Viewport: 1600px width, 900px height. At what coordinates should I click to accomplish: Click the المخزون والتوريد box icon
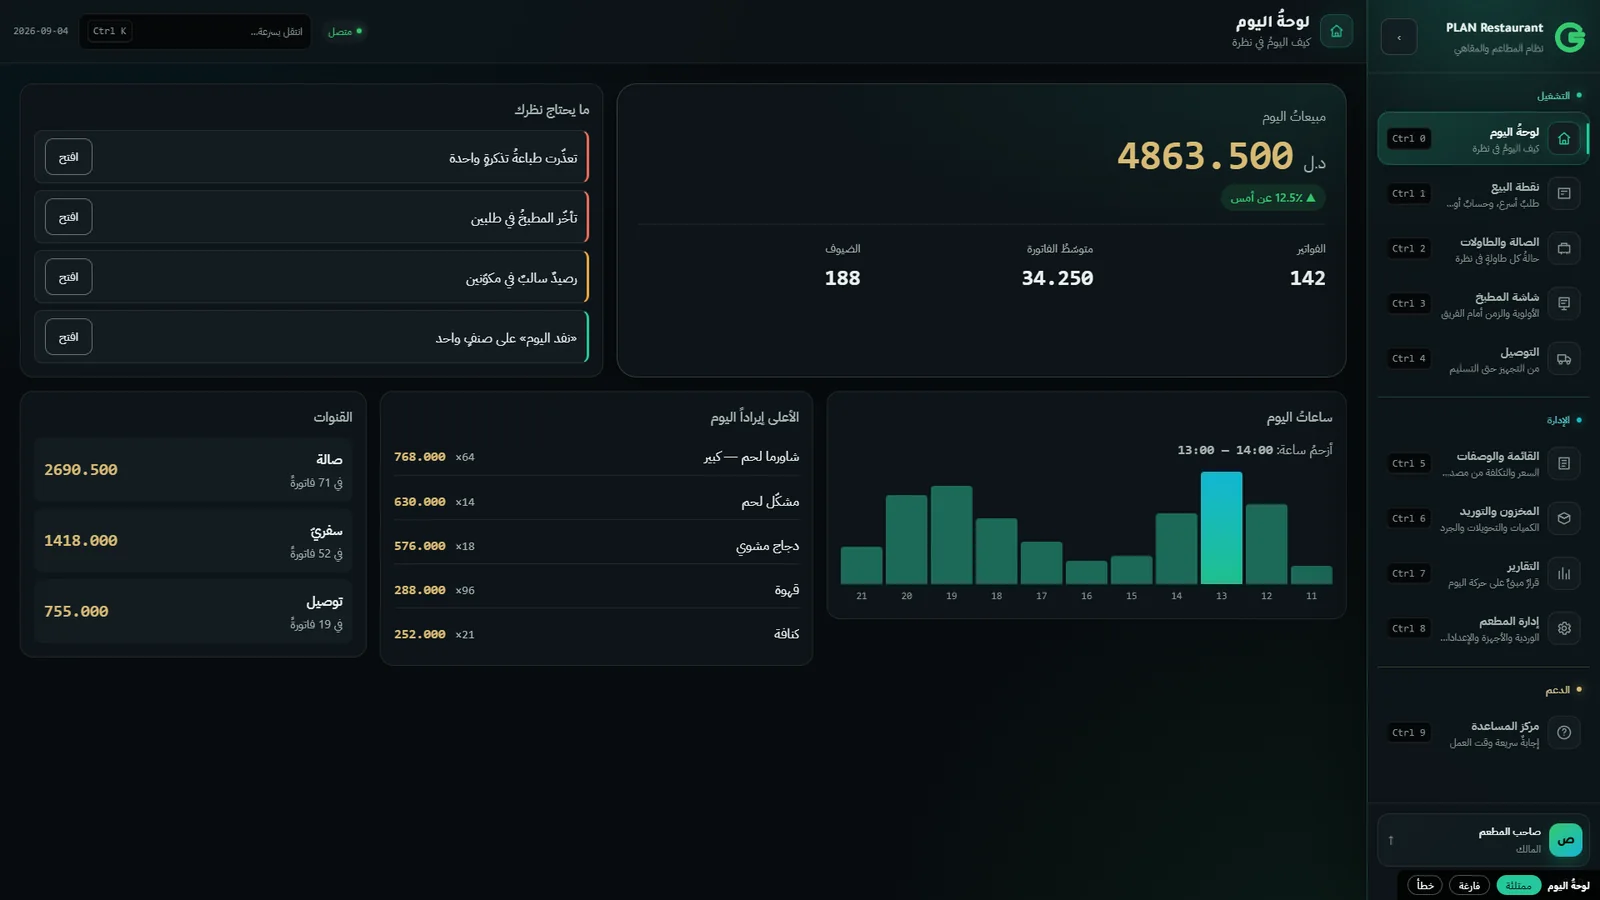pyautogui.click(x=1564, y=518)
